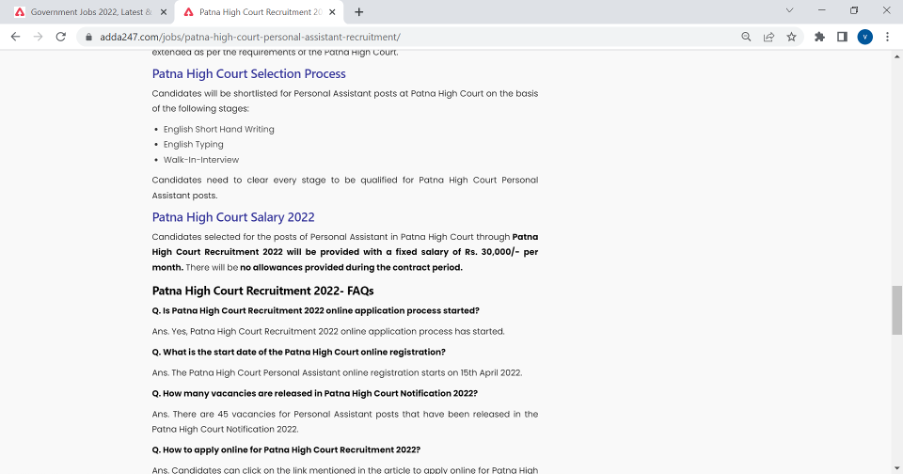Viewport: 904px width, 474px height.
Task: View site information via the lock icon
Action: pyautogui.click(x=88, y=37)
